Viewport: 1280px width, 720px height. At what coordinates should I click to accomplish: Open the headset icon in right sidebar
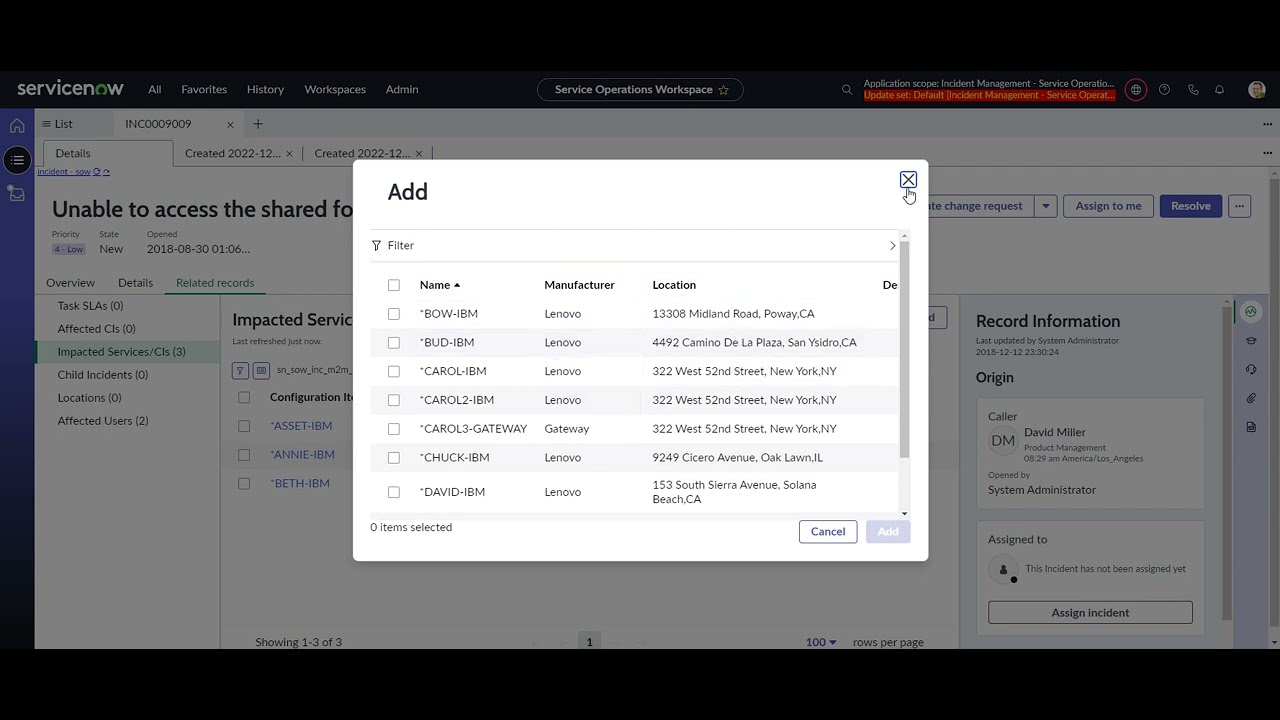1251,370
